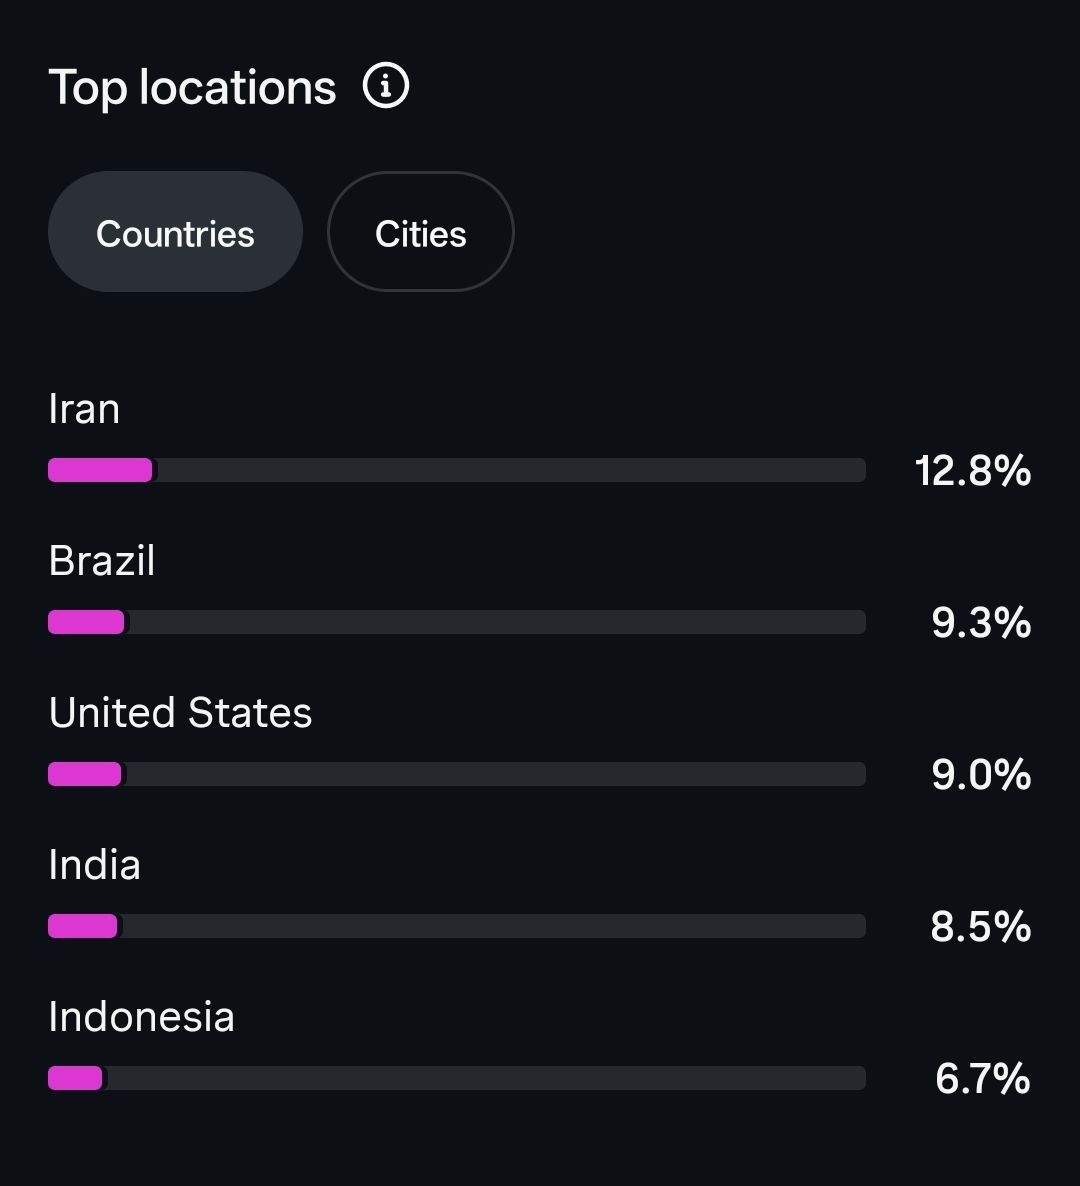The image size is (1080, 1186).
Task: Click the 6.7% value for Indonesia
Action: coord(982,1079)
